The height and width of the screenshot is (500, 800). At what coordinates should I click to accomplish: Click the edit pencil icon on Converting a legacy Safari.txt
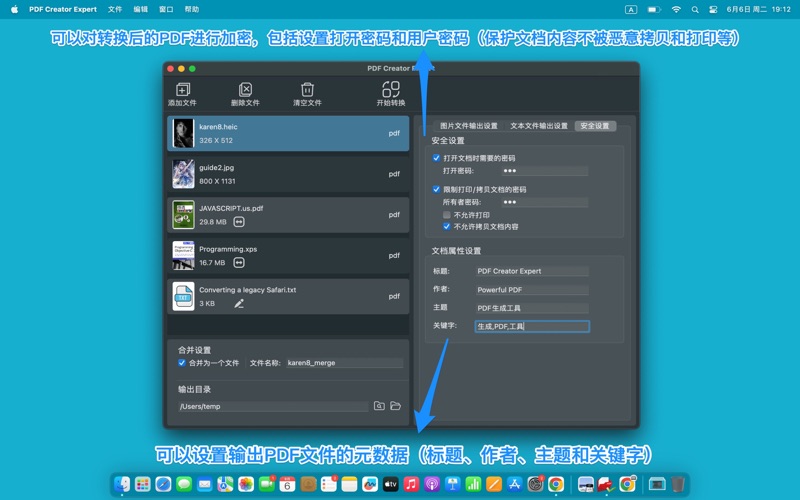[239, 304]
